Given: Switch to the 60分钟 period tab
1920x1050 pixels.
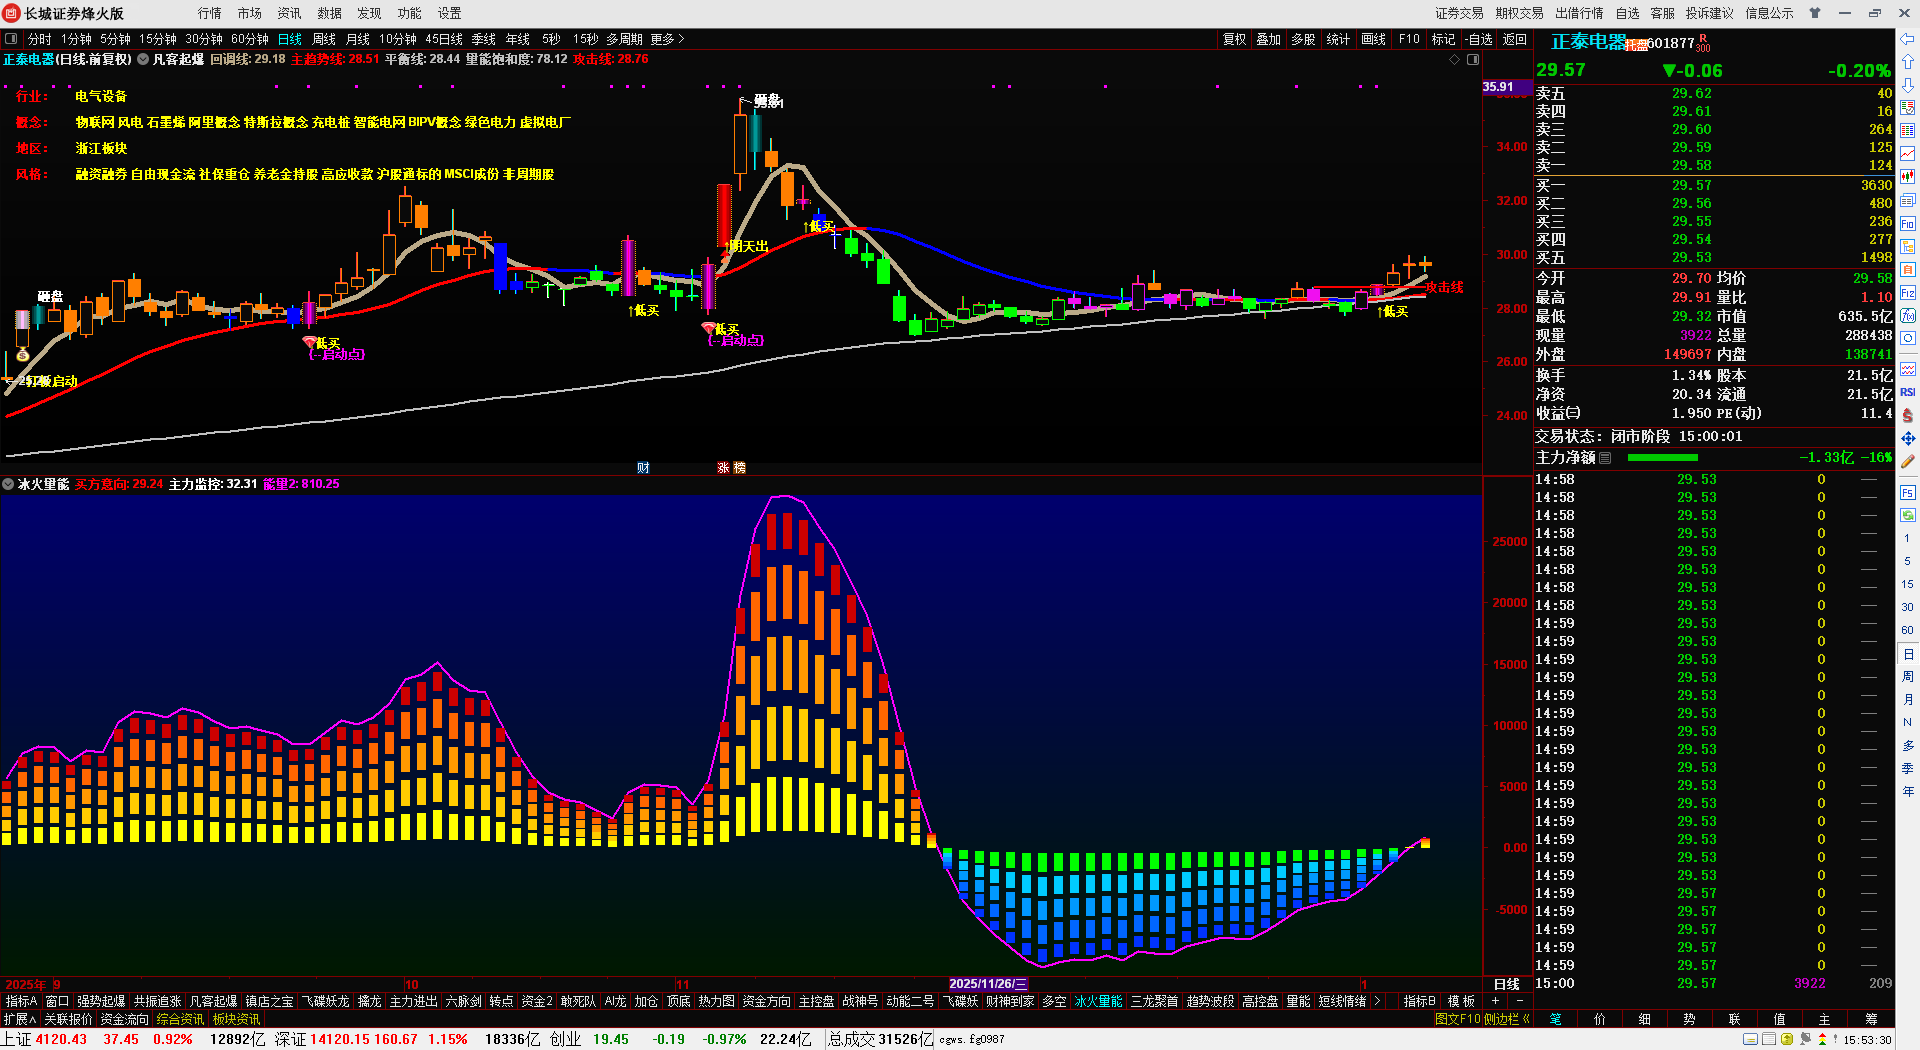Looking at the screenshot, I should (250, 39).
